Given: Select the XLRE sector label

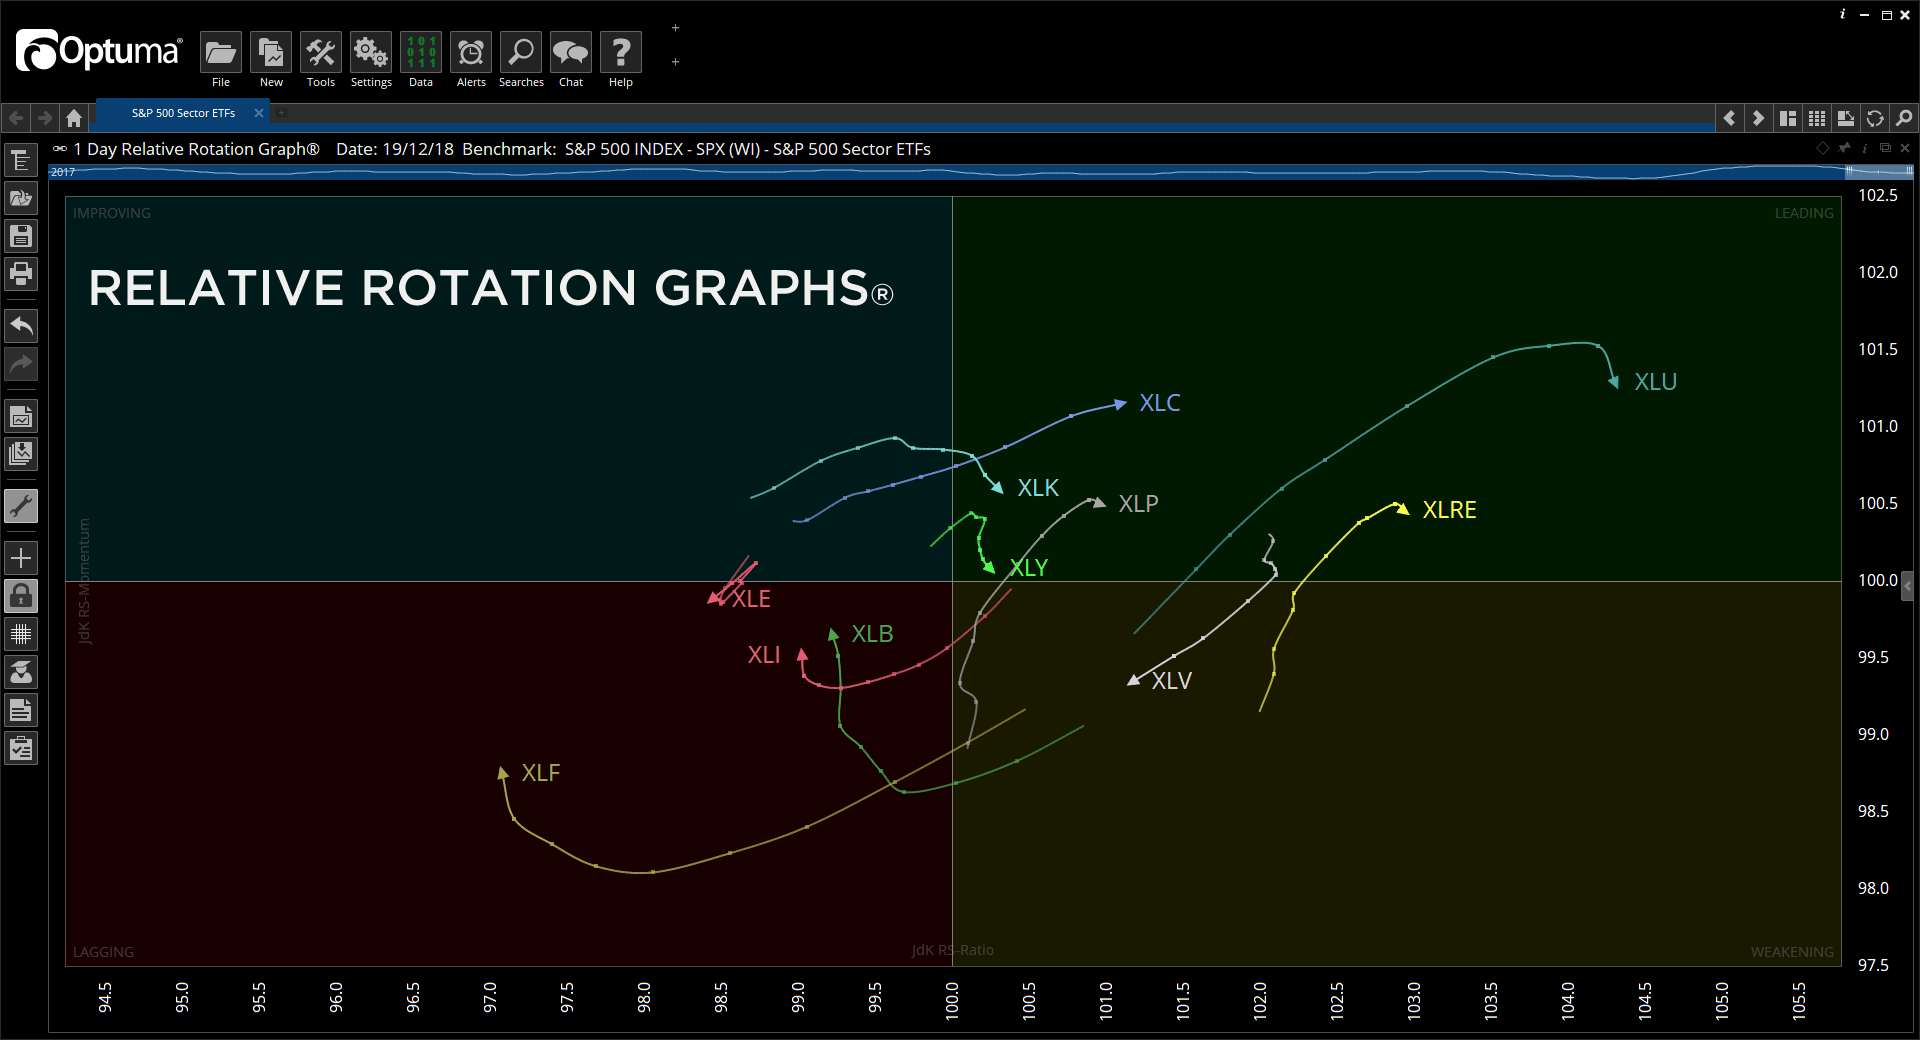Looking at the screenshot, I should 1450,509.
